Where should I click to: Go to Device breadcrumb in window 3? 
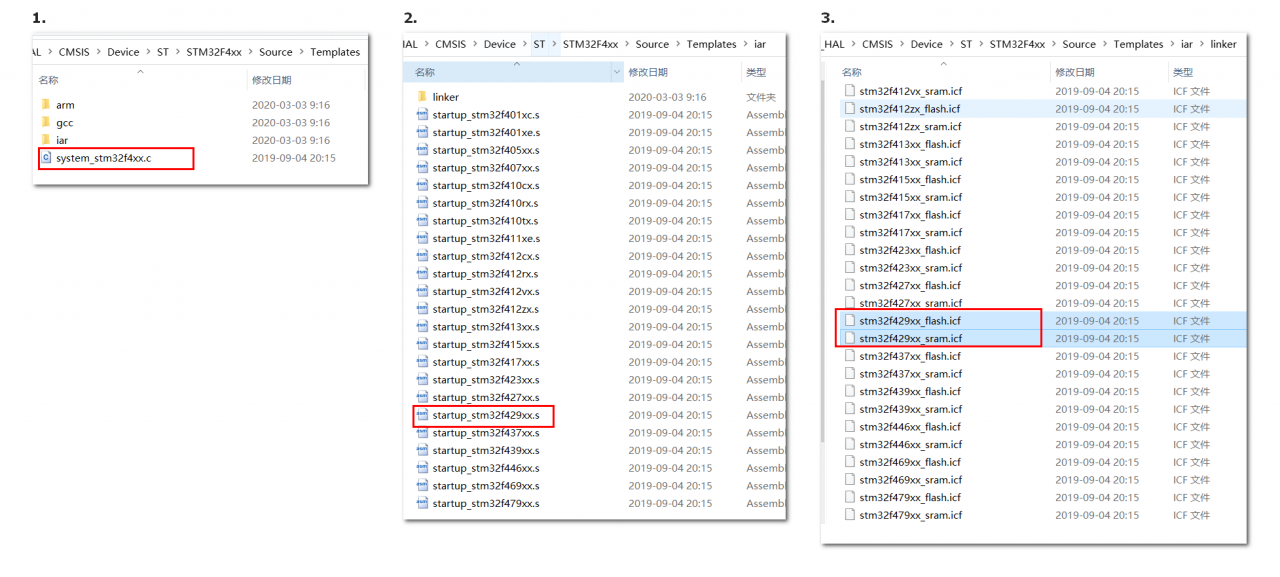coord(926,44)
